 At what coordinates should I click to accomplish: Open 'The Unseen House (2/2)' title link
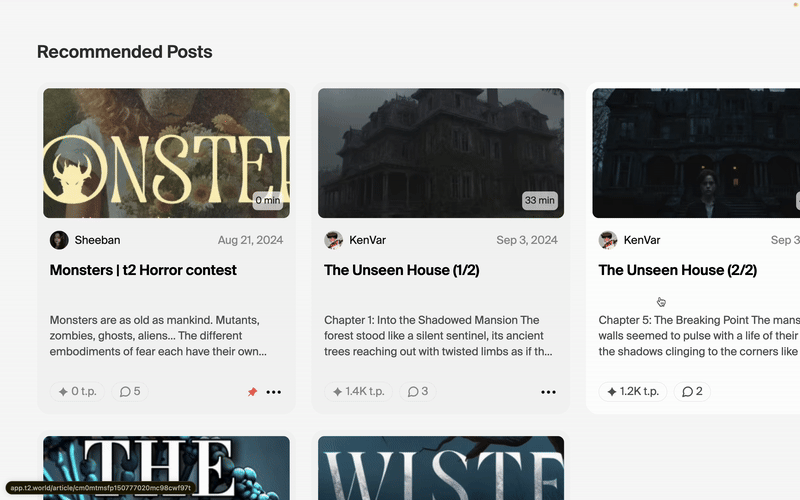678,270
